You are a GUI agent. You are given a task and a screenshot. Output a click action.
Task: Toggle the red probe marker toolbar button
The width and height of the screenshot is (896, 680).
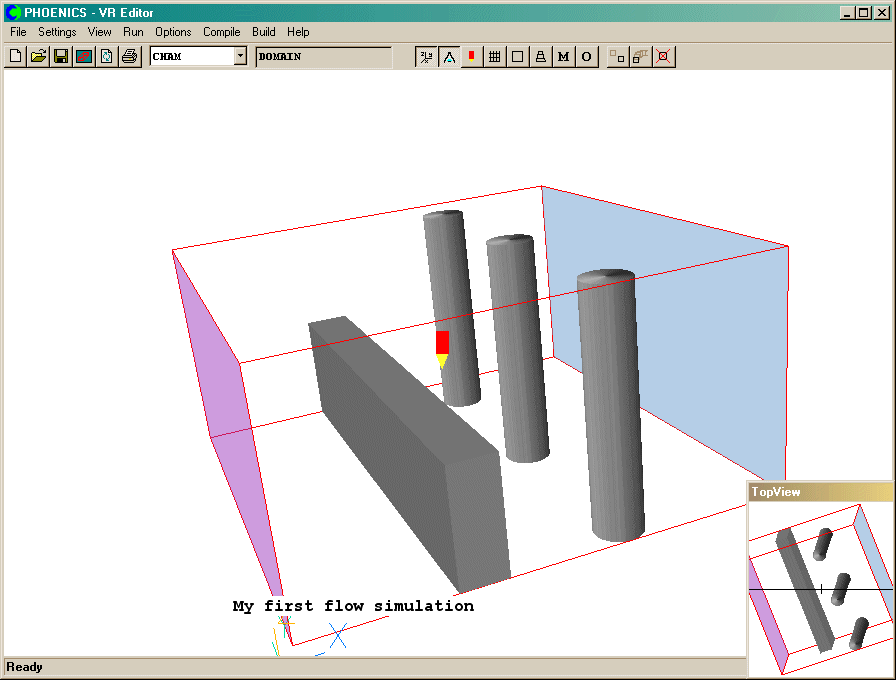[x=471, y=57]
